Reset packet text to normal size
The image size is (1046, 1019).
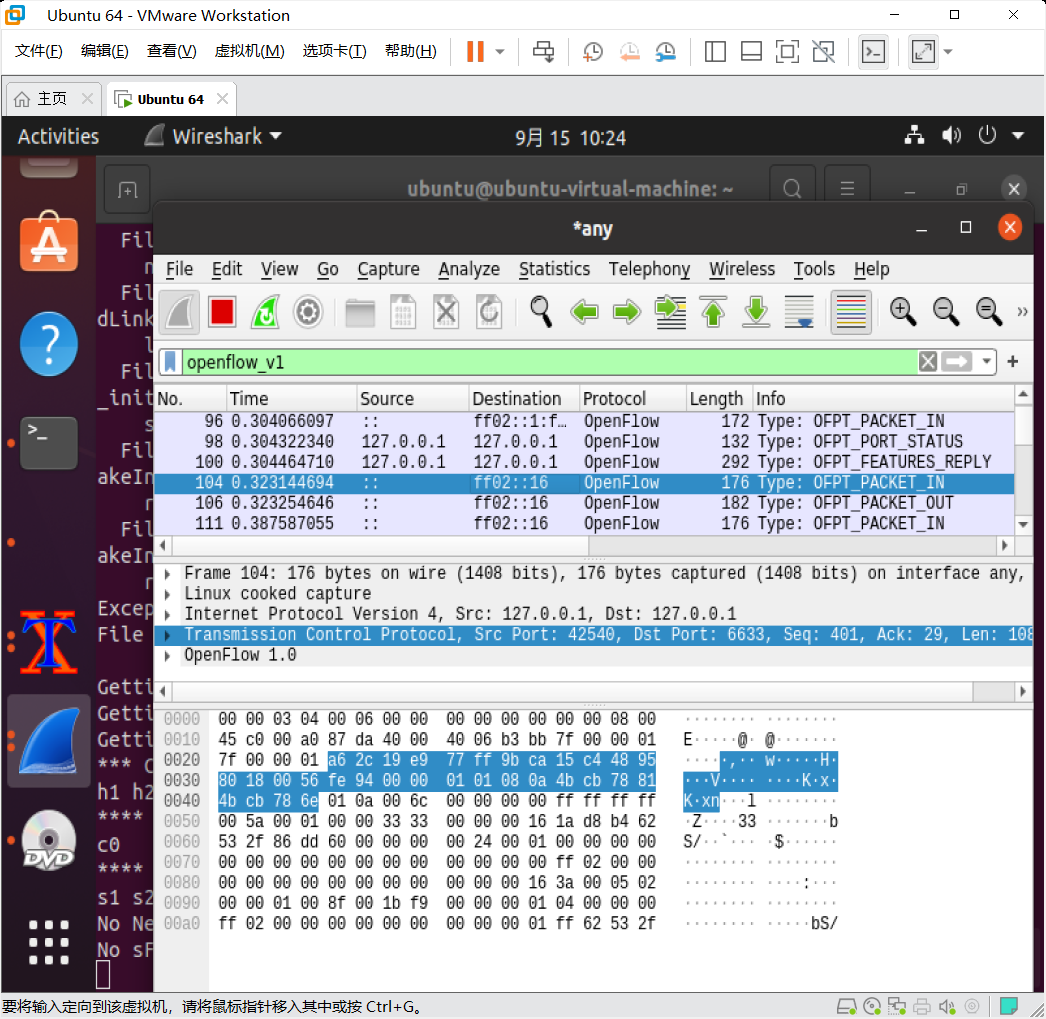pyautogui.click(x=988, y=312)
